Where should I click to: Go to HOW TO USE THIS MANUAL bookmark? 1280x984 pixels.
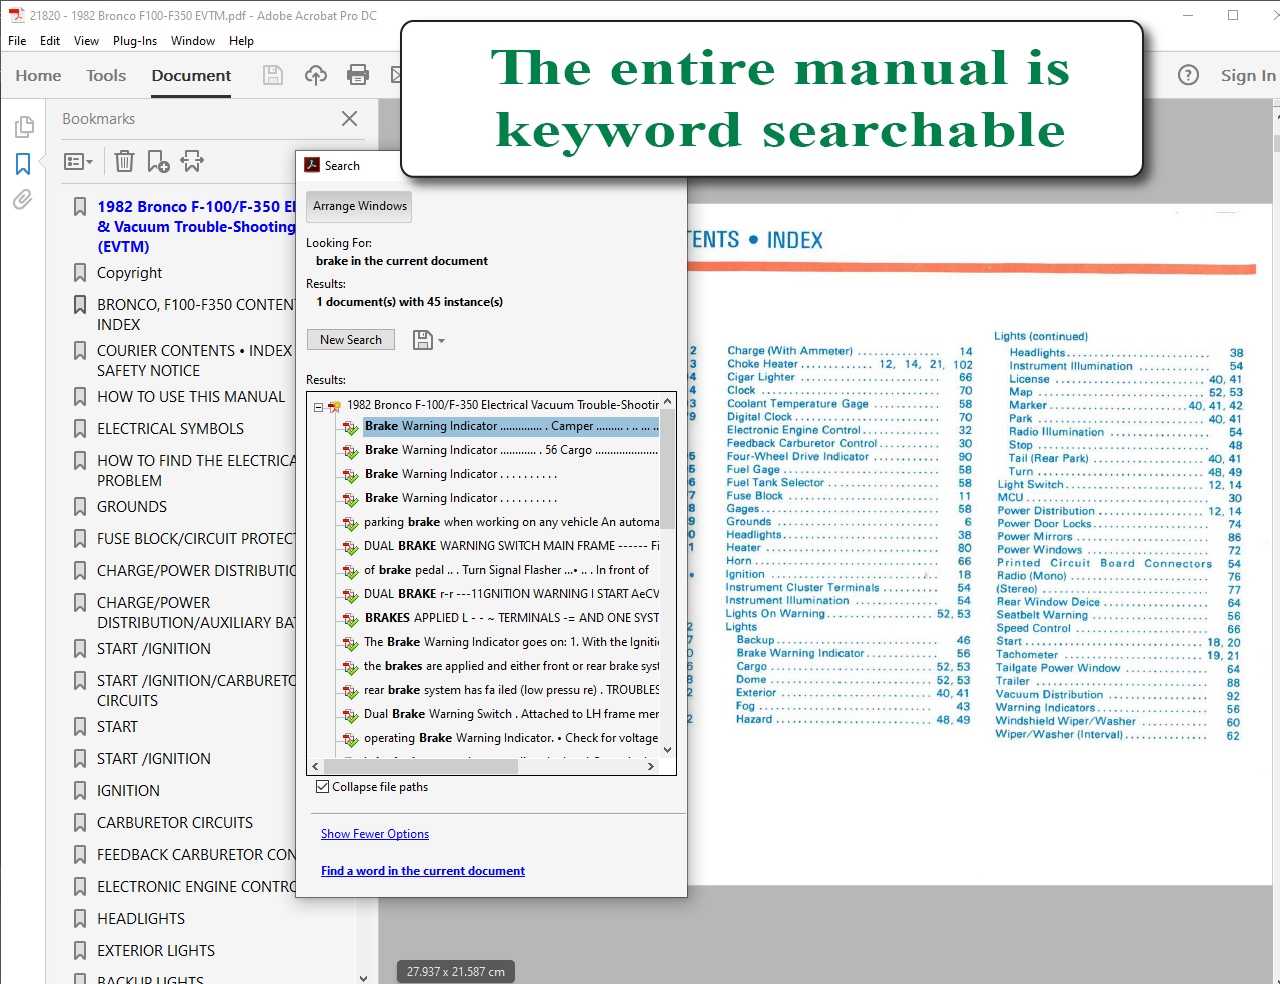191,397
